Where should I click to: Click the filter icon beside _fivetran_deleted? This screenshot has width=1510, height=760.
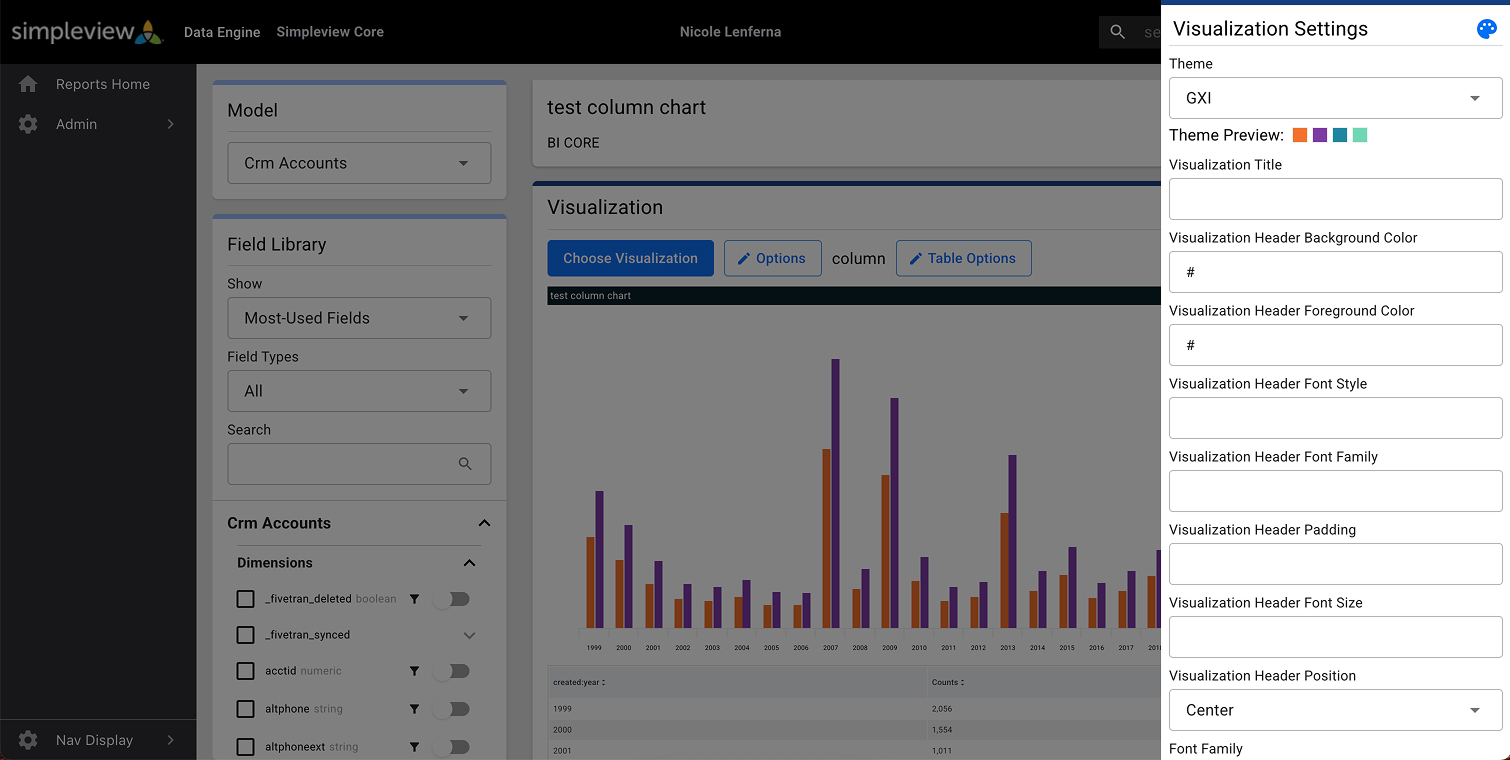click(414, 599)
